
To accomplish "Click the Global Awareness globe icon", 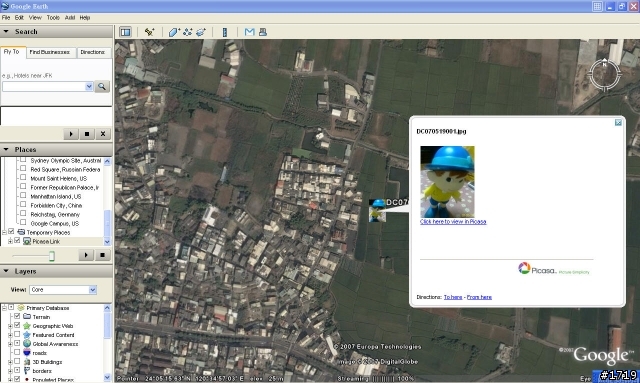I will tap(27, 344).
